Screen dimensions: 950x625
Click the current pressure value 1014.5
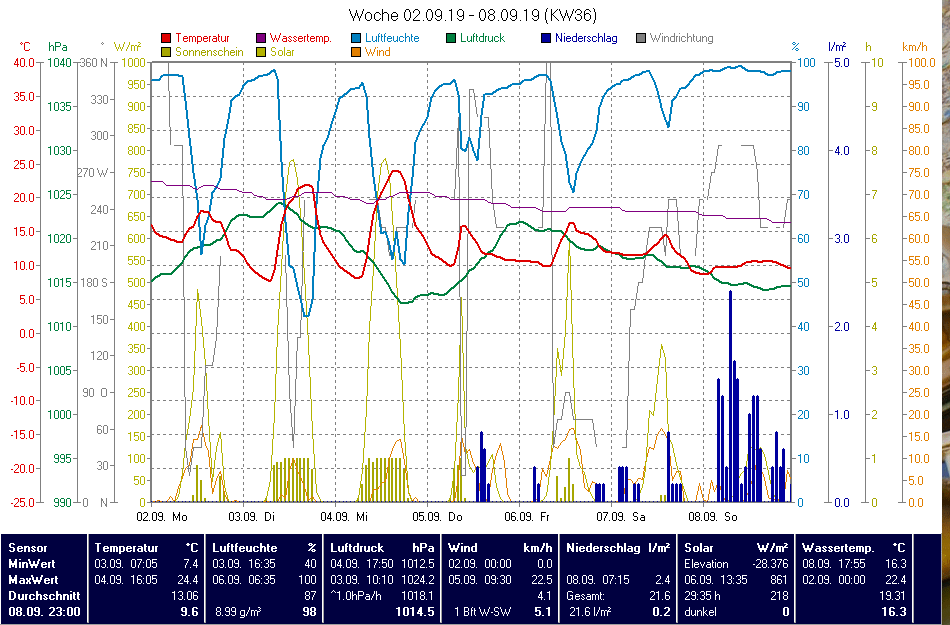tap(415, 612)
